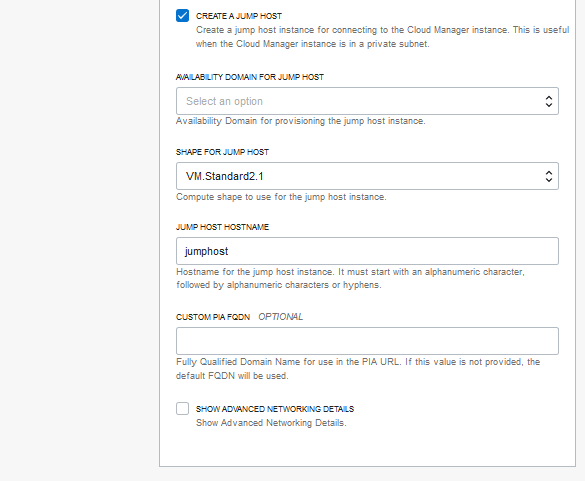Image resolution: width=585 pixels, height=481 pixels.
Task: Click 'Hostname for the jump host instance' description
Action: (350, 278)
